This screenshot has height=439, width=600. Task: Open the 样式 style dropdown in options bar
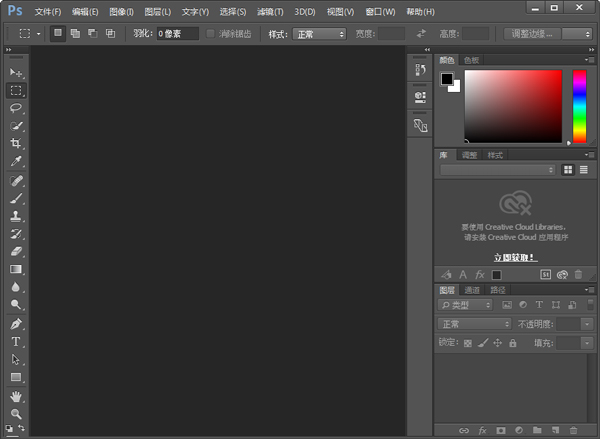coord(319,34)
